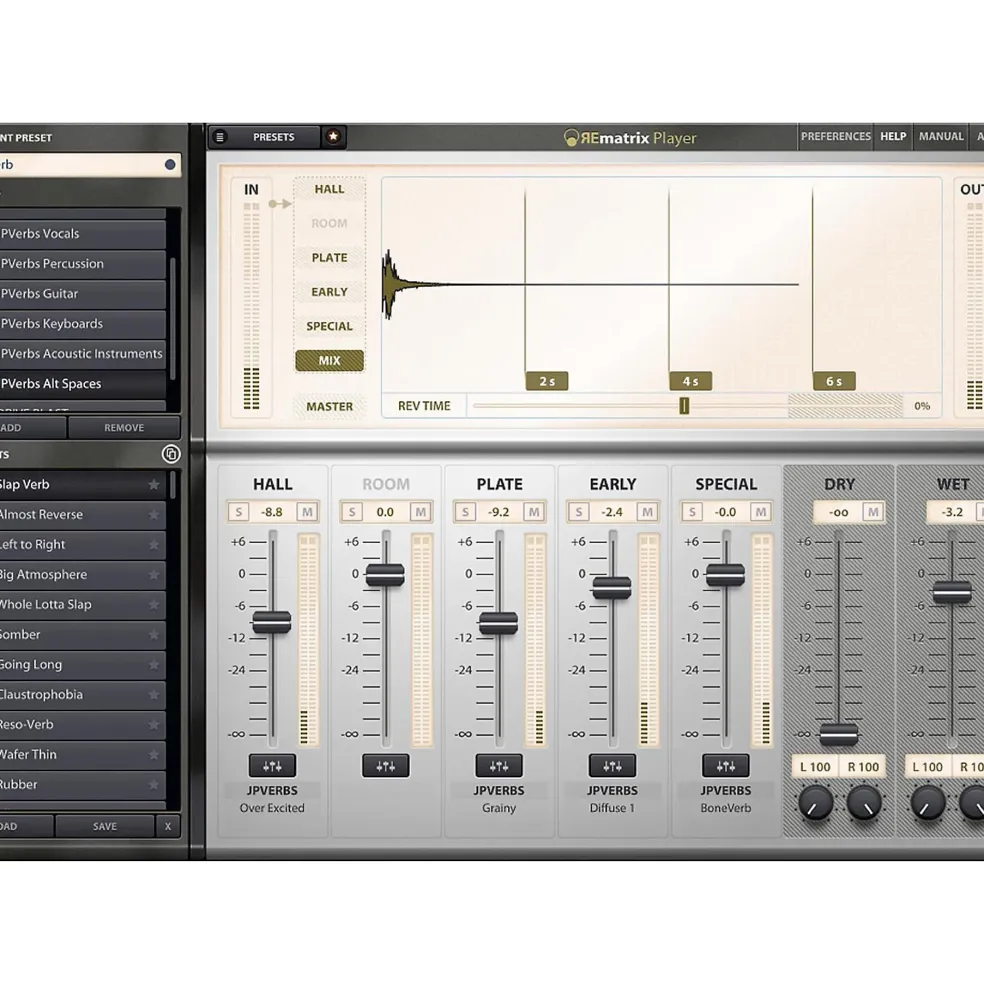
Task: Favorite the Claustrophobia preset star
Action: [x=153, y=695]
